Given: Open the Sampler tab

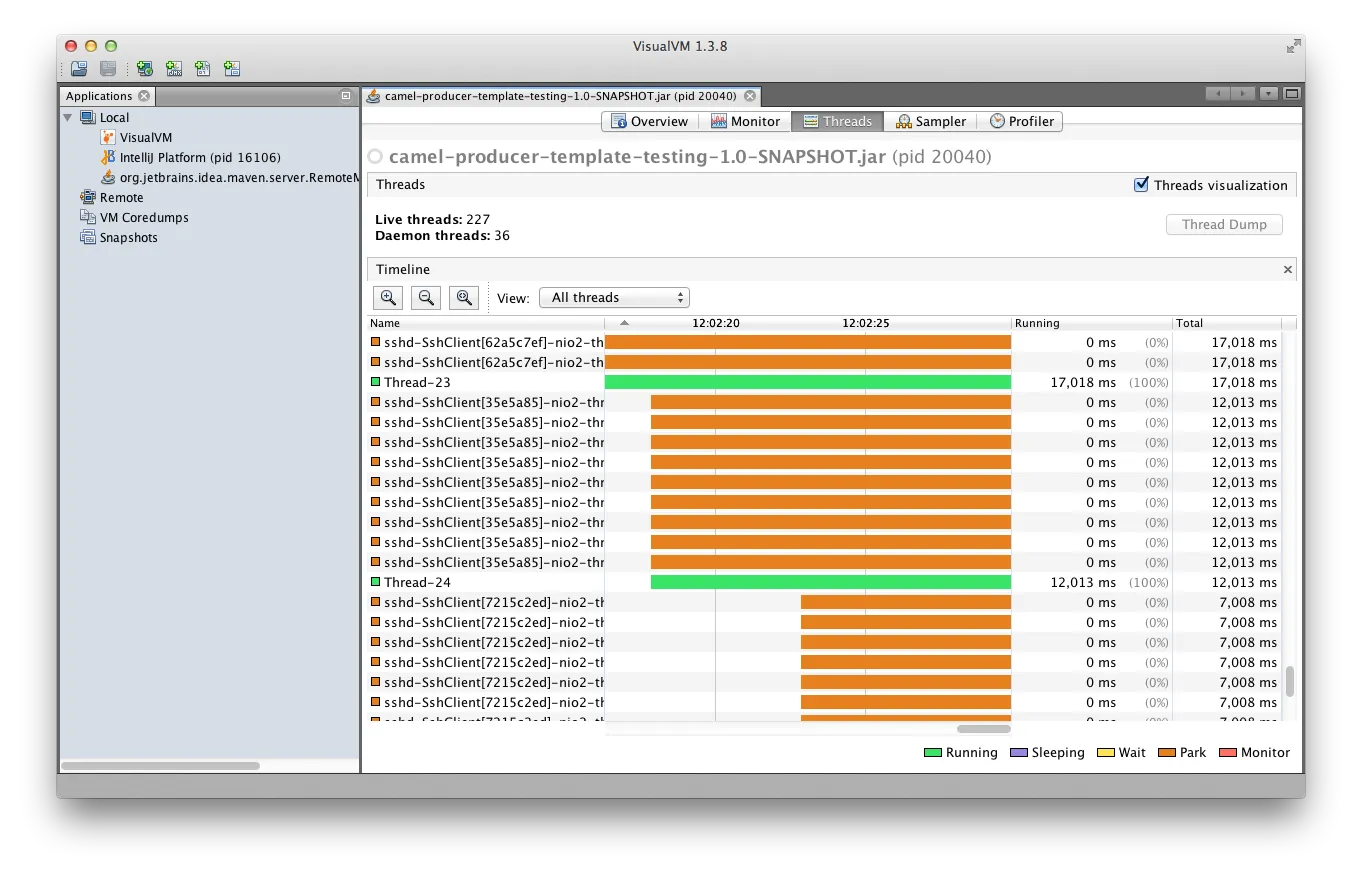Looking at the screenshot, I should coord(930,121).
